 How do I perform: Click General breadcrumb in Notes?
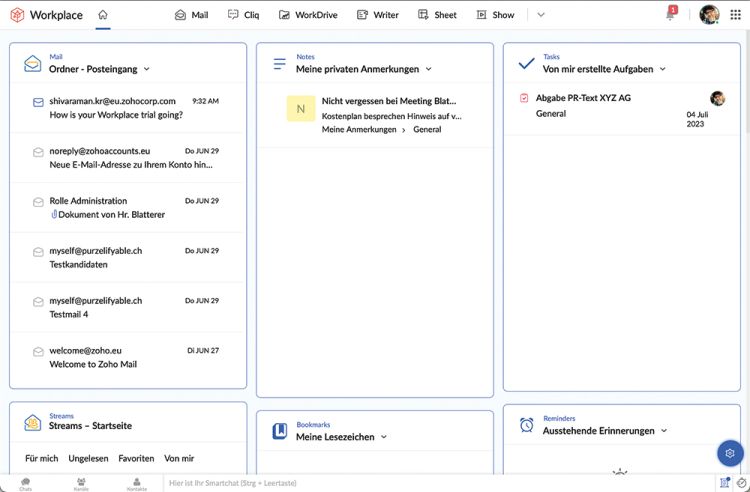click(427, 129)
